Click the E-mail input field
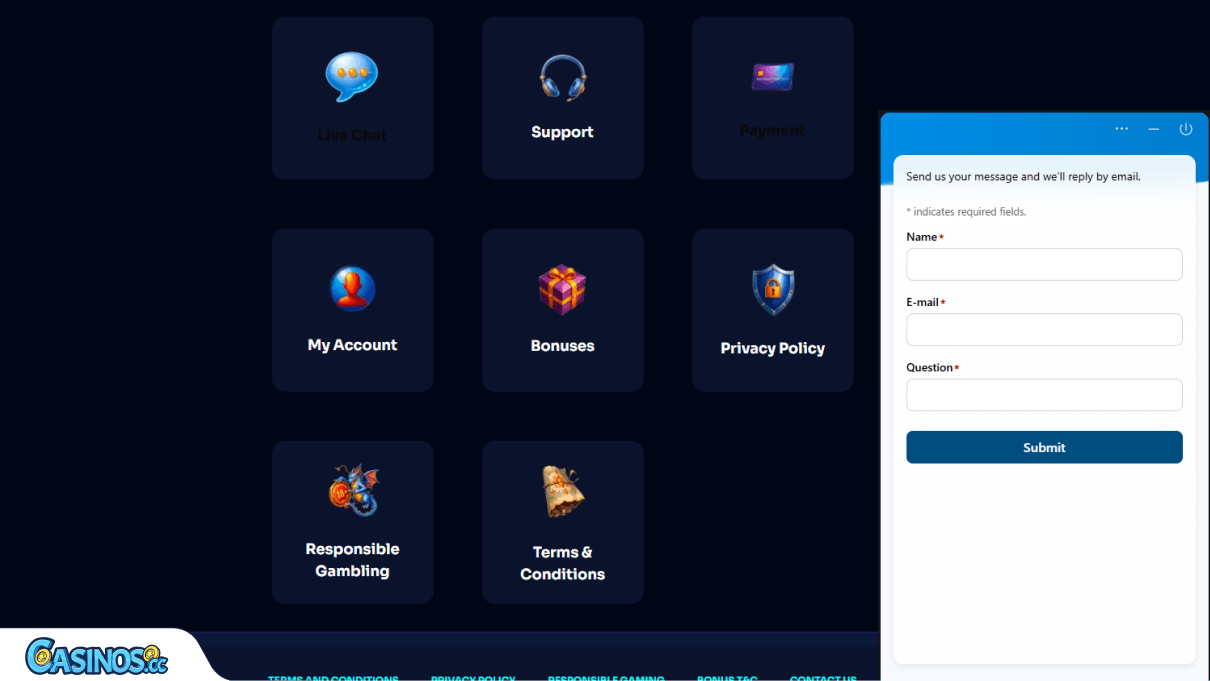The width and height of the screenshot is (1210, 681). 1044,329
